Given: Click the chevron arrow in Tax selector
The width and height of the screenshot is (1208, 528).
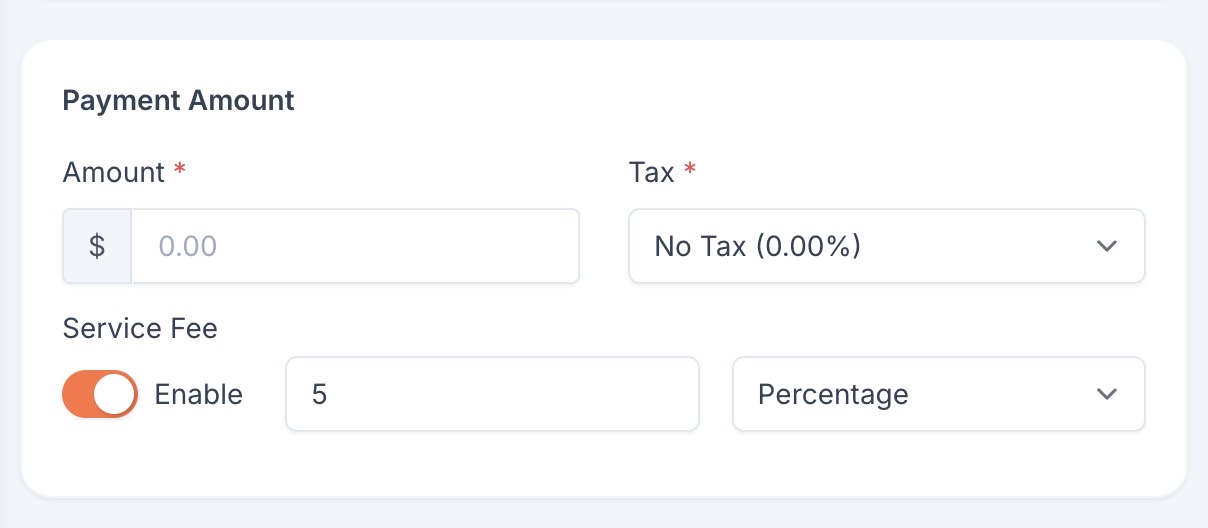Looking at the screenshot, I should click(x=1106, y=246).
